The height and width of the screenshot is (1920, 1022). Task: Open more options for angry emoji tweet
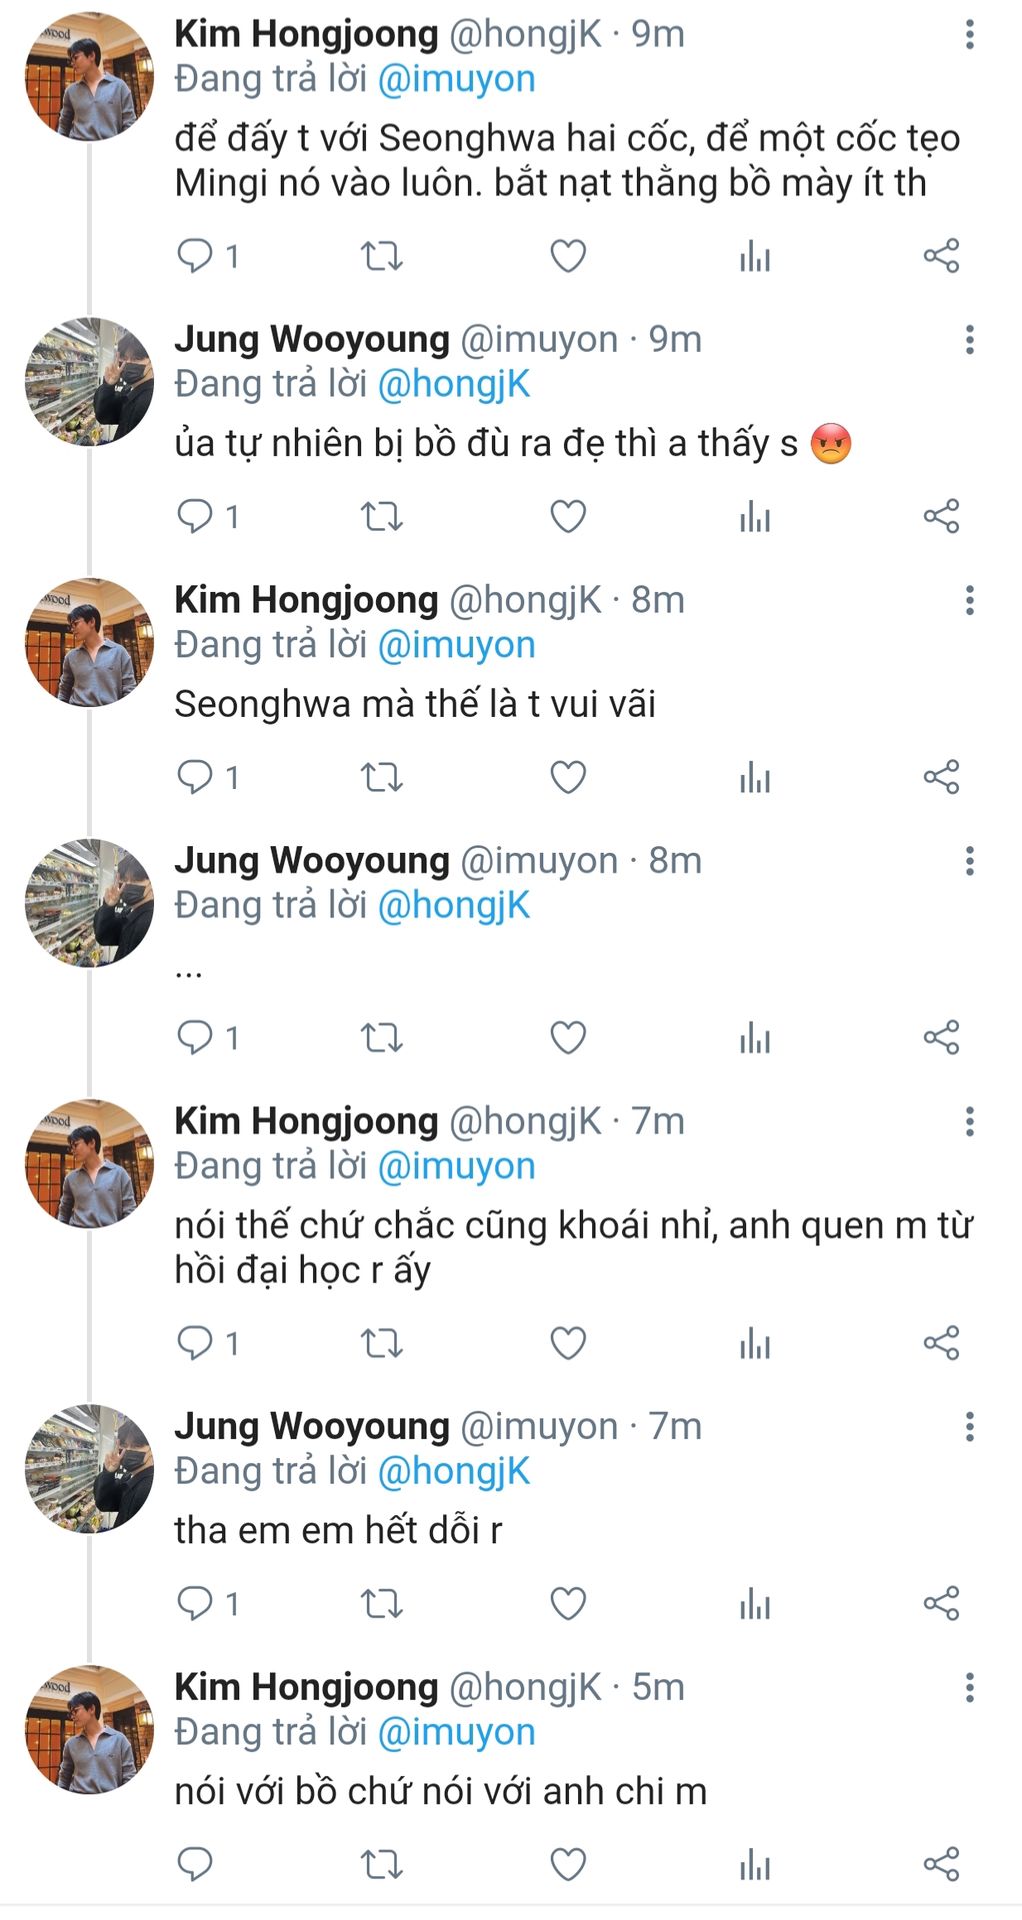point(969,340)
